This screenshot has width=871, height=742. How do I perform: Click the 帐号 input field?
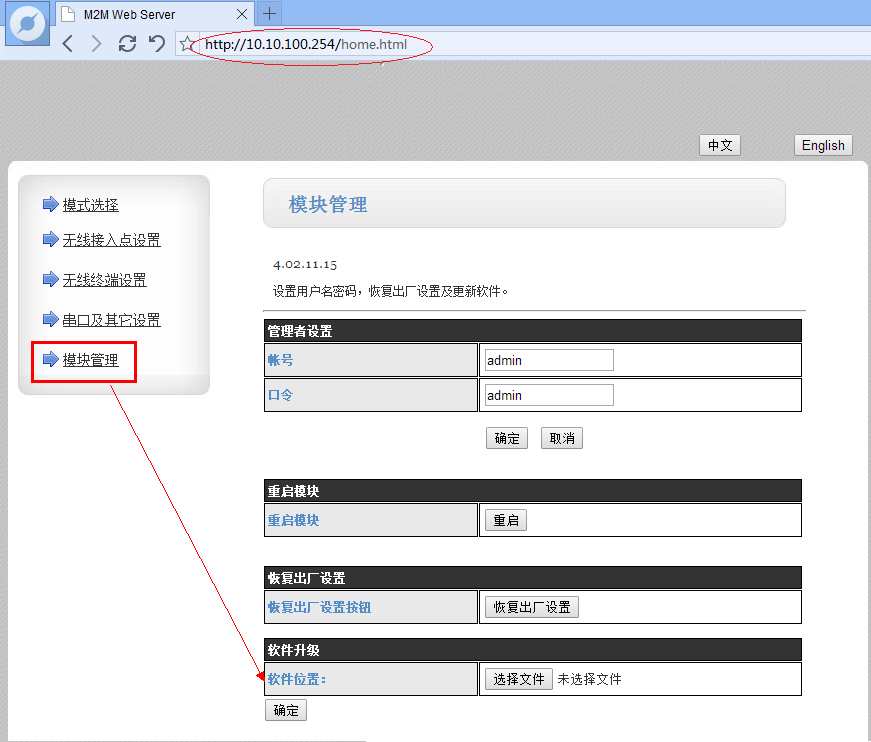point(548,360)
